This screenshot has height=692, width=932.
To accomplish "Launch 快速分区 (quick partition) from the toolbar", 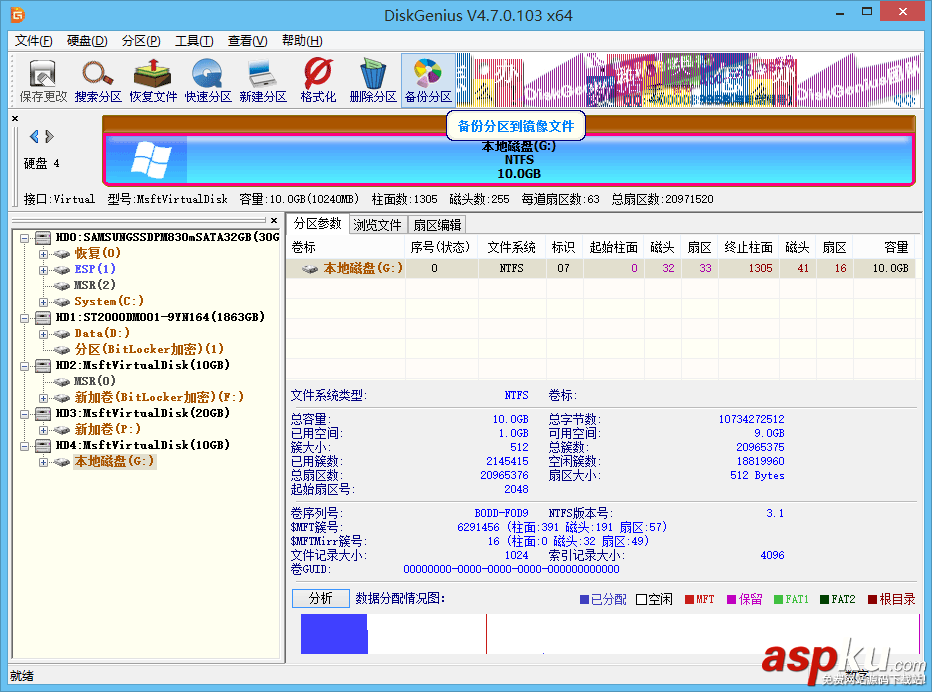I will (207, 79).
